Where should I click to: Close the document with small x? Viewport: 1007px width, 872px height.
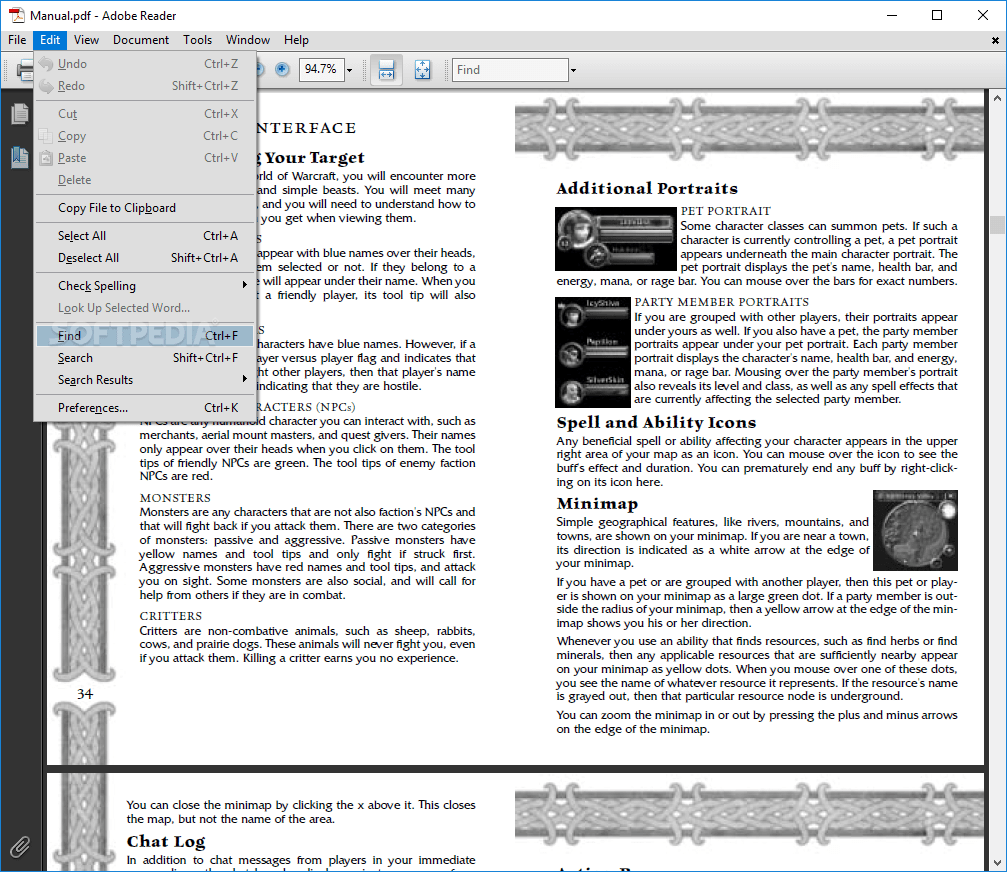point(995,40)
